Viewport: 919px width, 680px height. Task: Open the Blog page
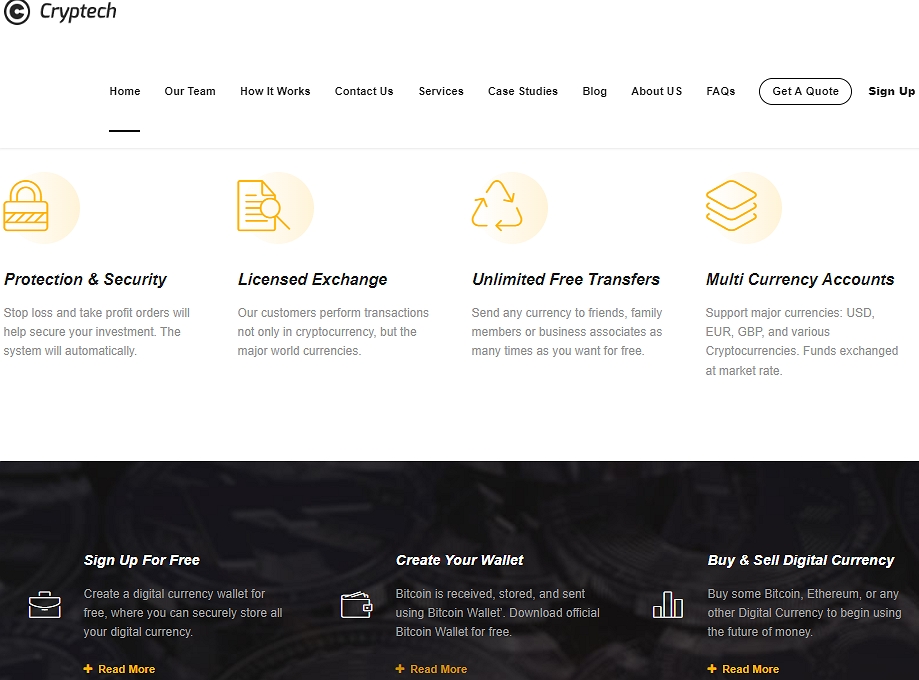[x=594, y=91]
